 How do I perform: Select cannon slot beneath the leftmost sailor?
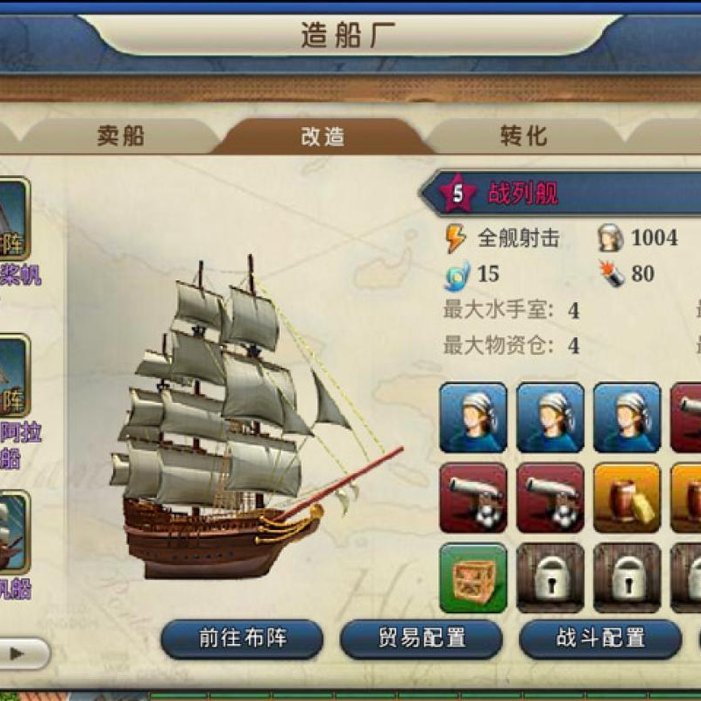(x=473, y=498)
